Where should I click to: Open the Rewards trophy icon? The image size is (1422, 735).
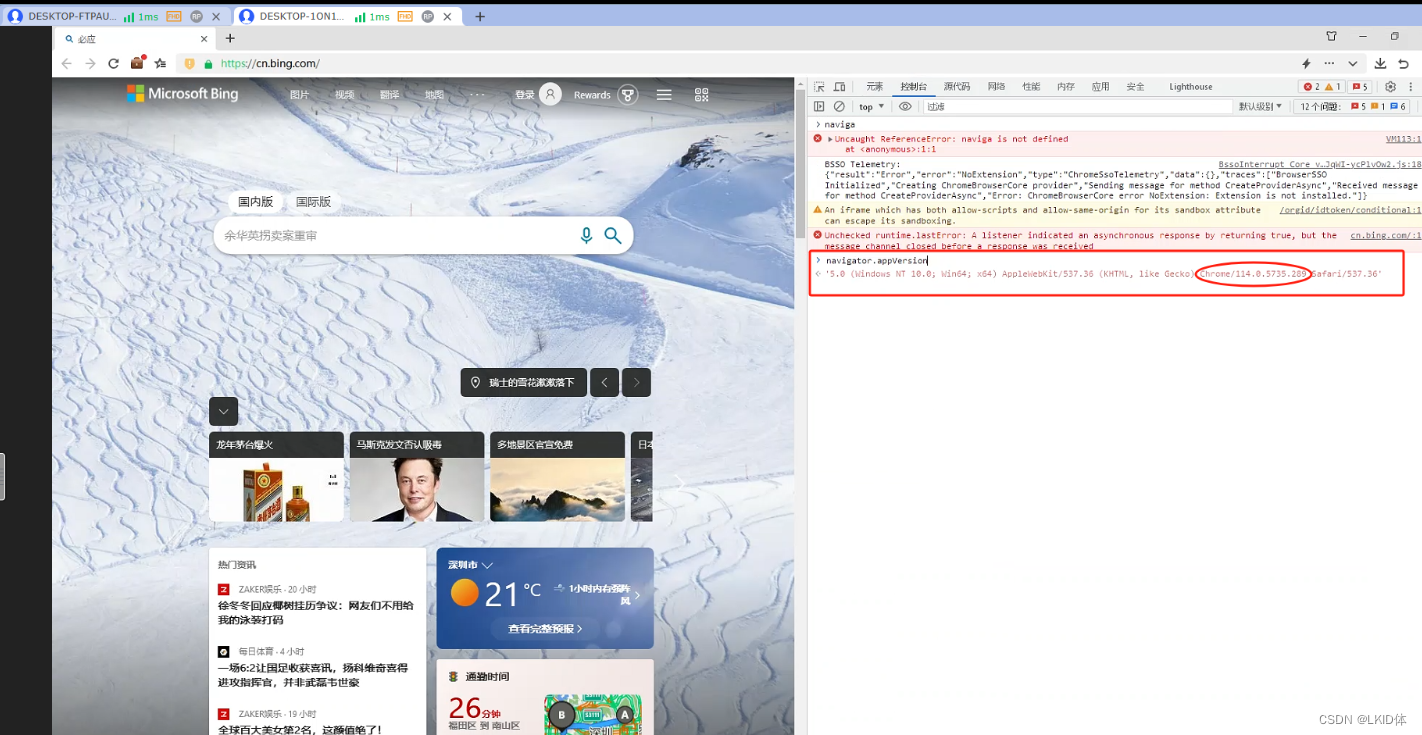(627, 94)
